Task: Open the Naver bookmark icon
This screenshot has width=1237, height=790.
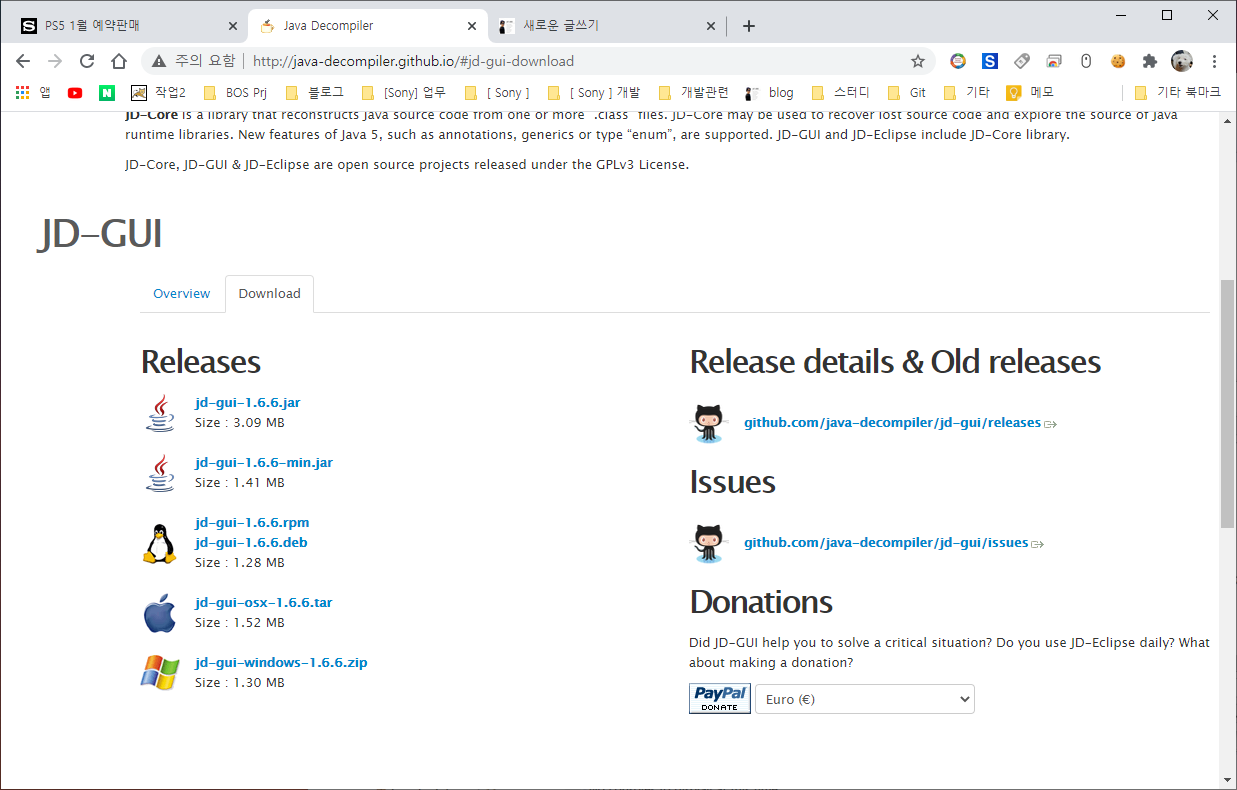Action: [107, 93]
